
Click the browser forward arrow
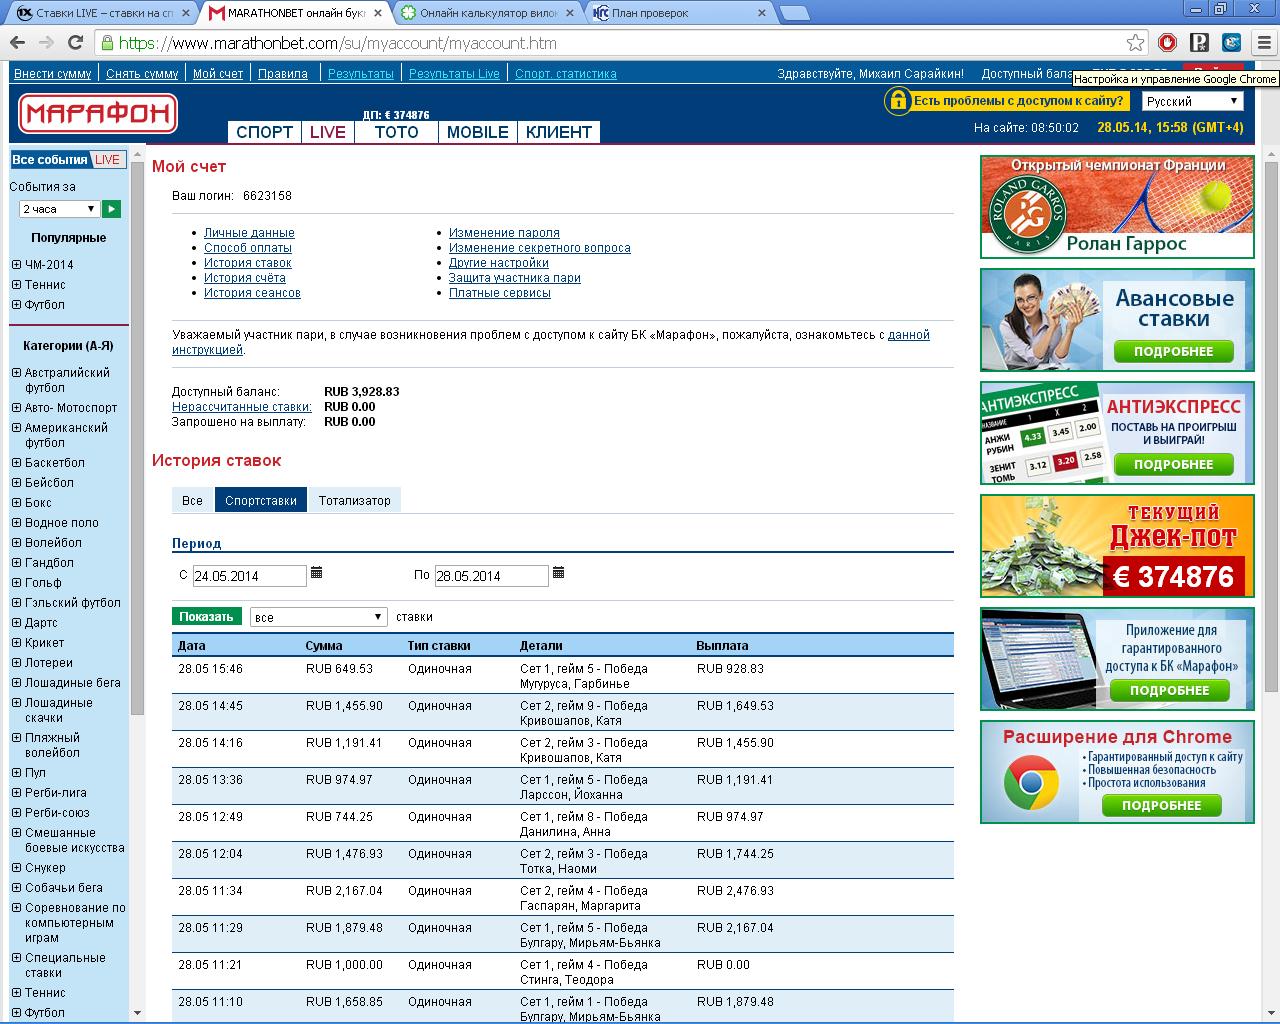click(x=46, y=43)
